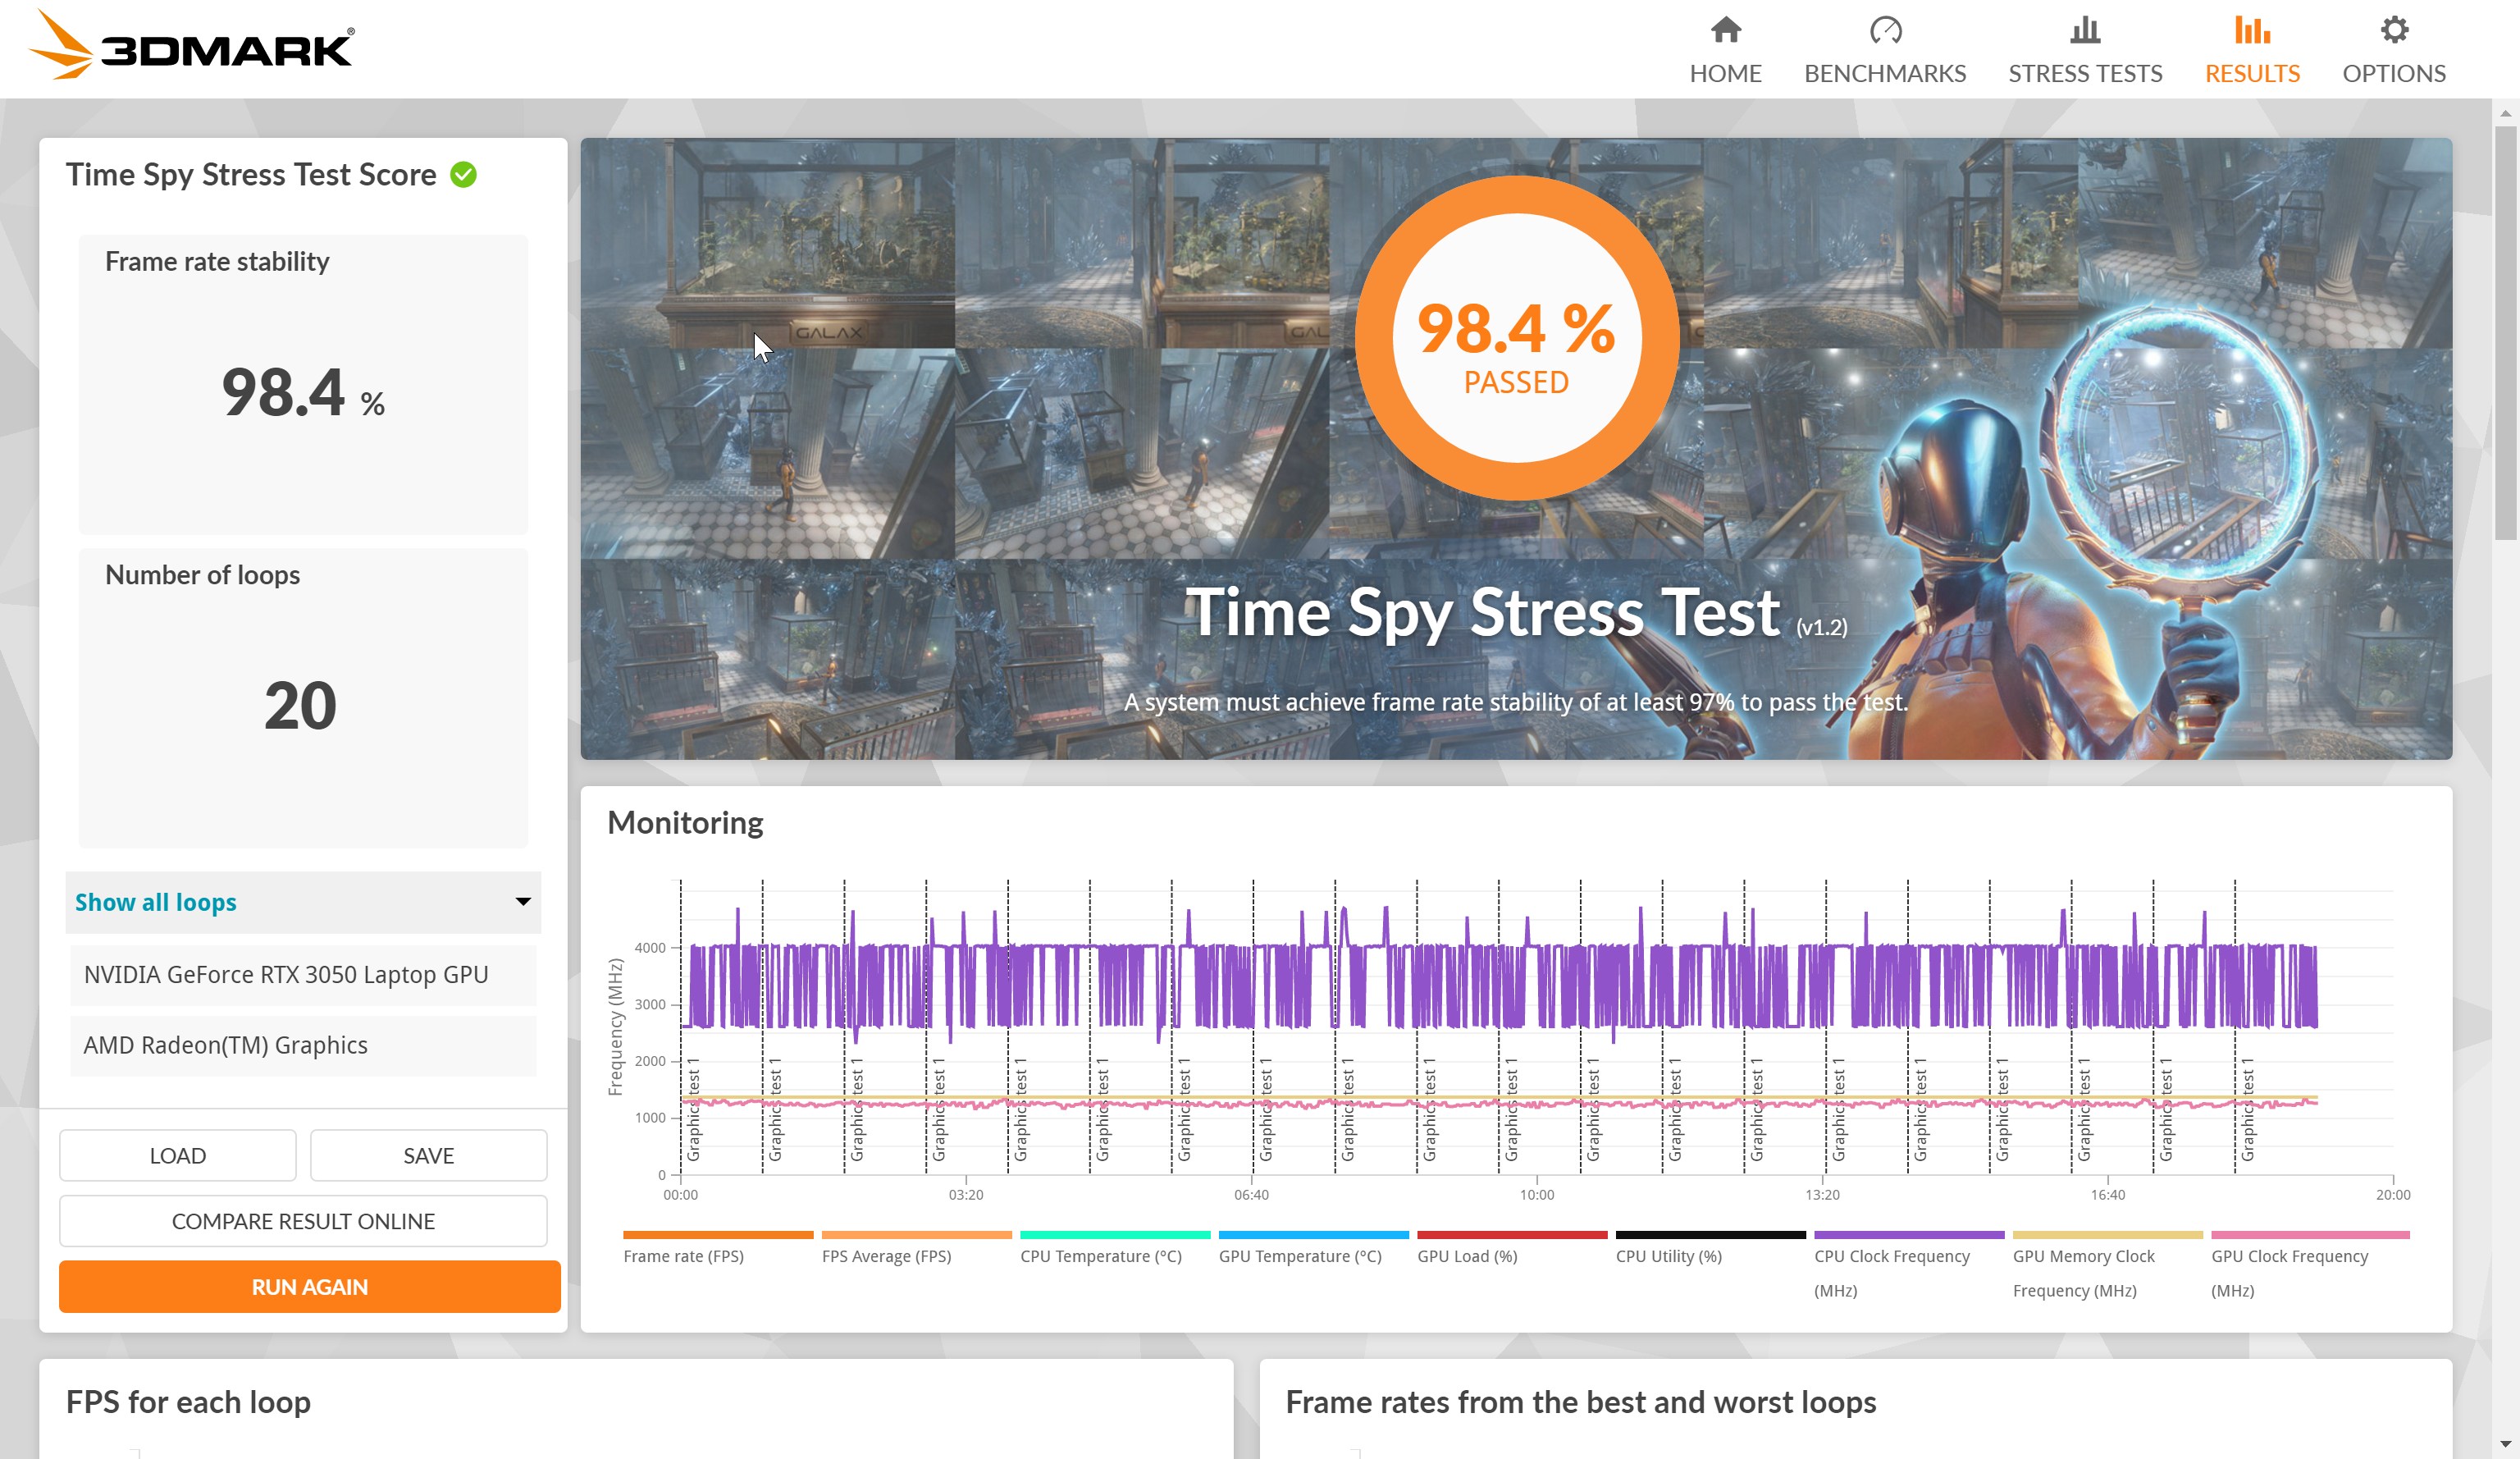Select NVIDIA GeForce RTX 3050 Laptop GPU

pos(303,975)
